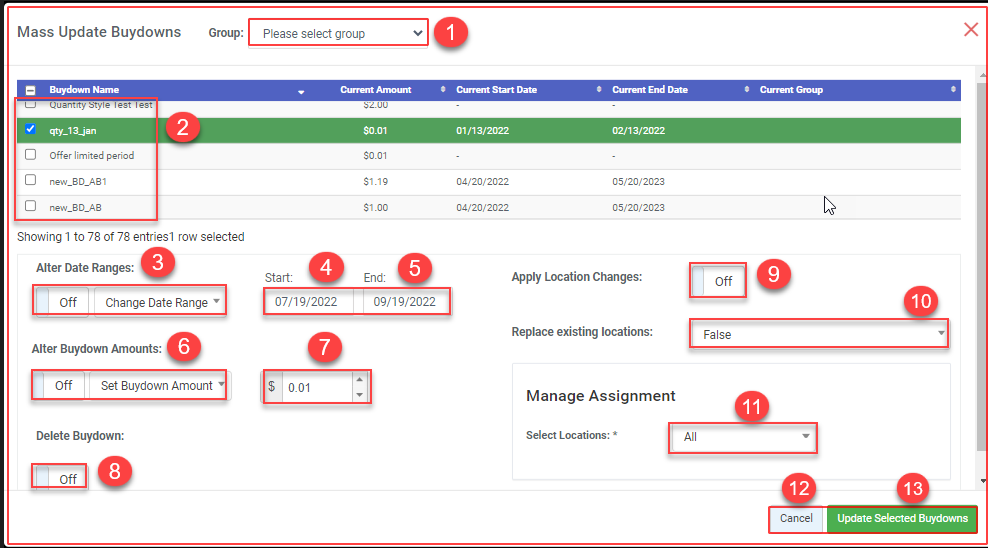This screenshot has width=988, height=548.
Task: Open the Select Locations dropdown
Action: (743, 437)
